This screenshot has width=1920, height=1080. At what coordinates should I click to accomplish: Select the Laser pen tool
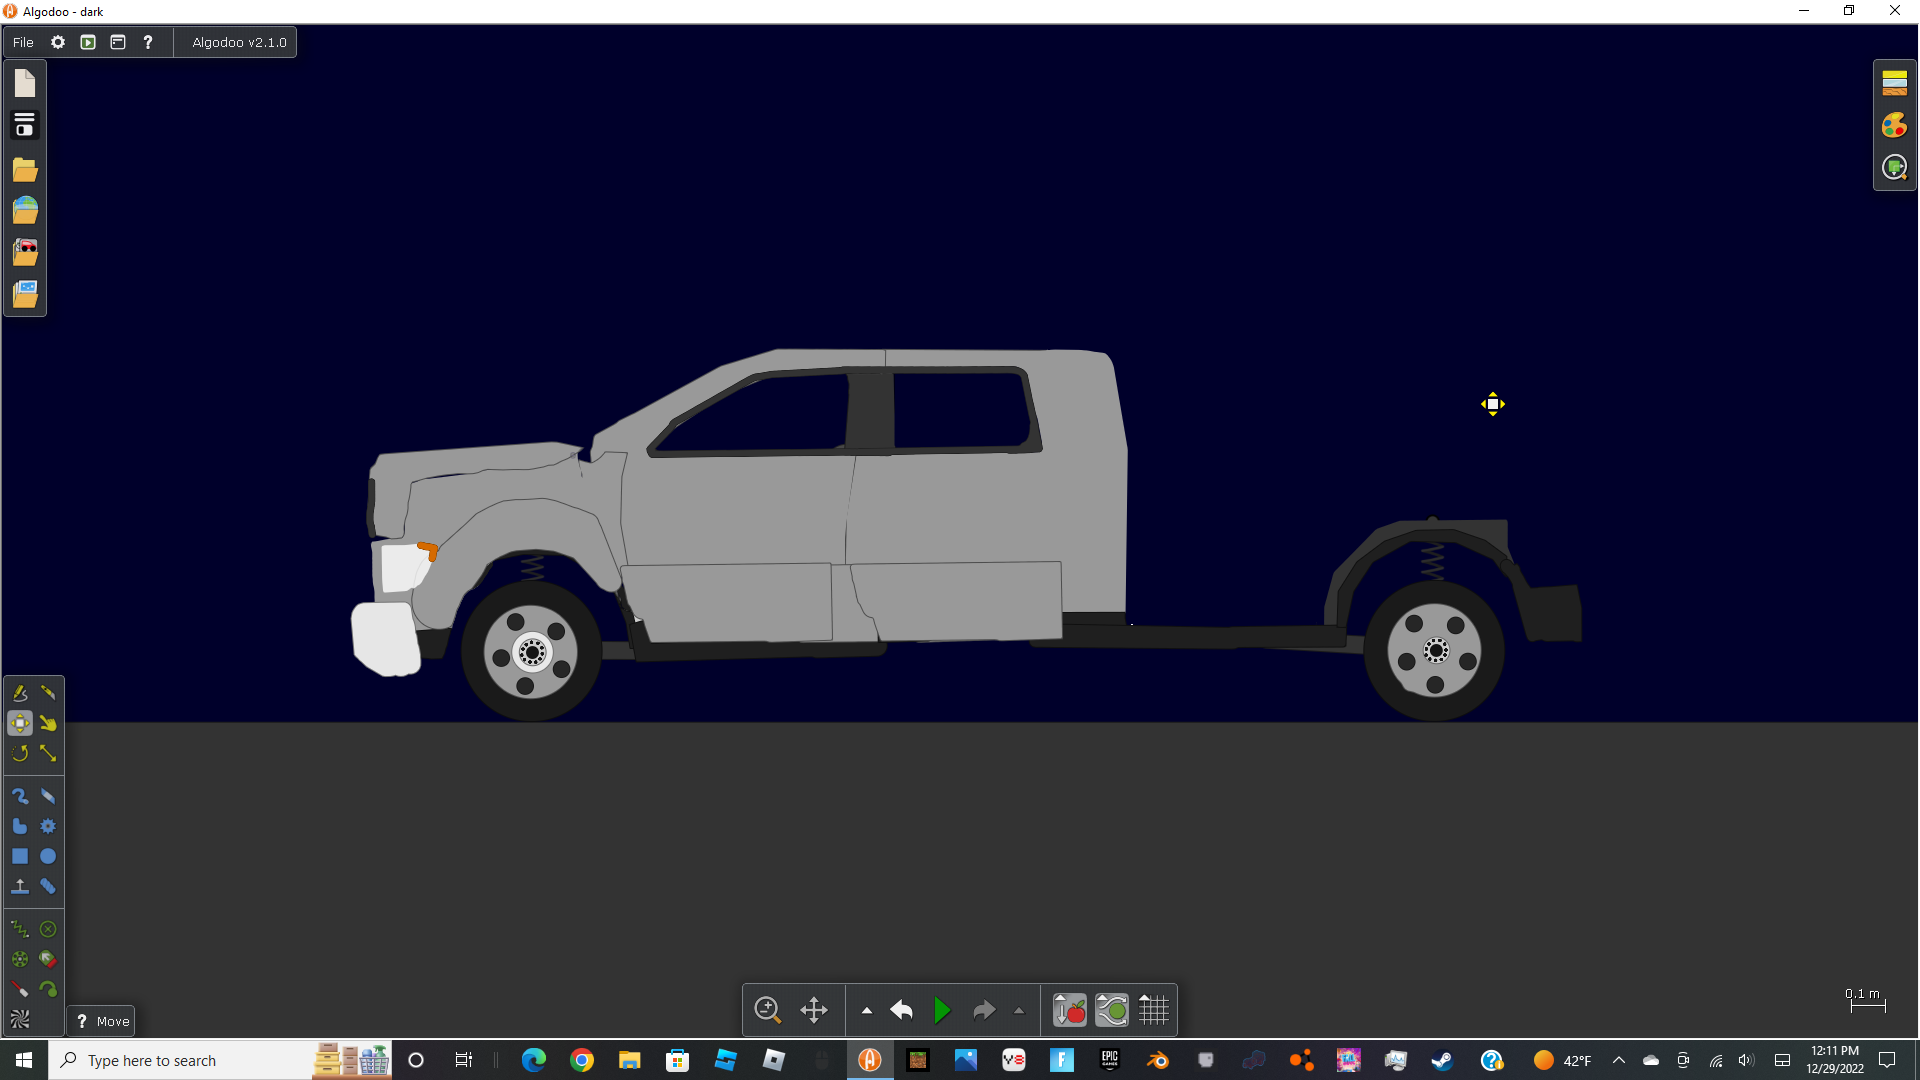[20, 990]
